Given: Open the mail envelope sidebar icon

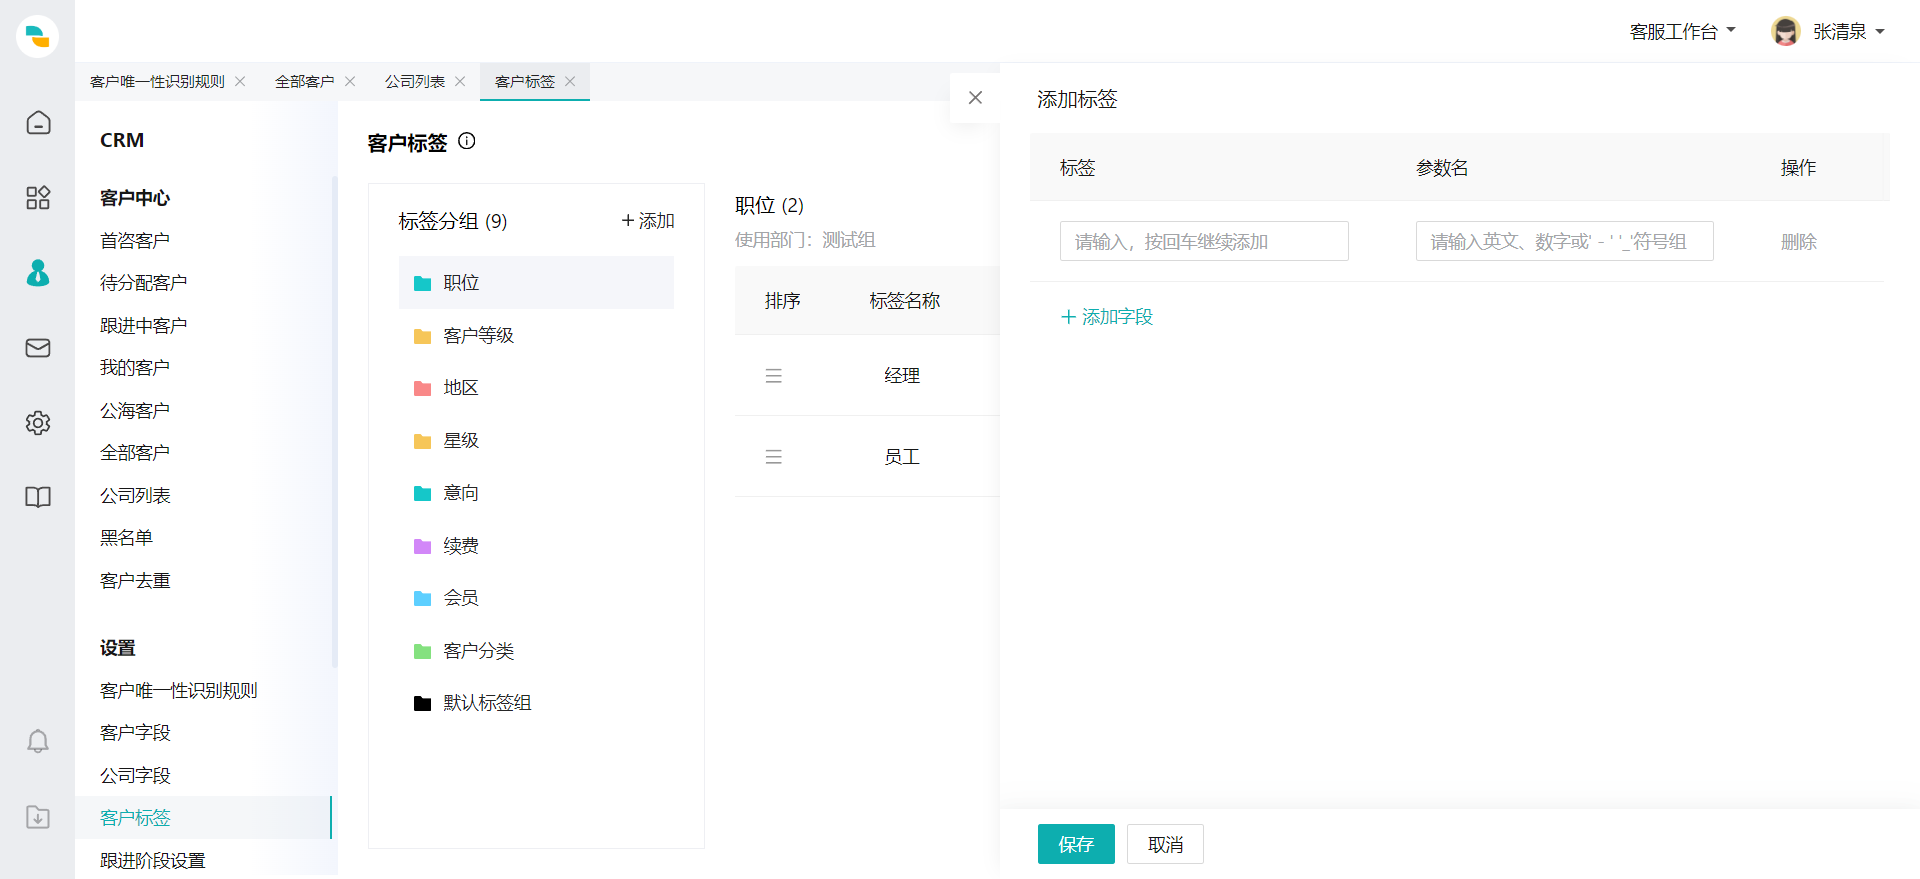Looking at the screenshot, I should coord(38,347).
